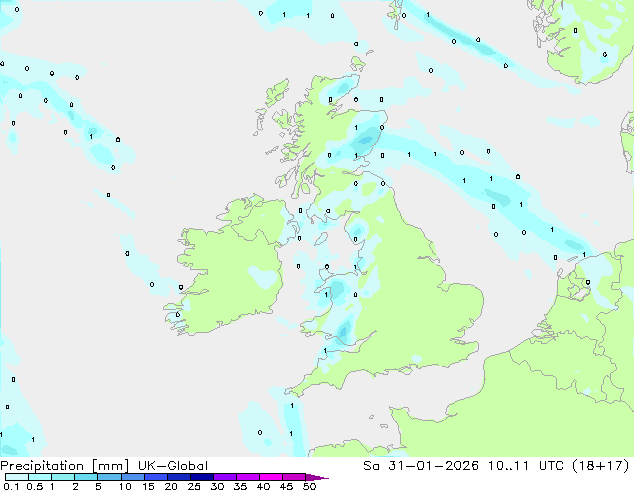Viewport: 634px width, 490px height.
Task: Pick the 40–45 mm magenta legend swatch
Action: pyautogui.click(x=271, y=477)
